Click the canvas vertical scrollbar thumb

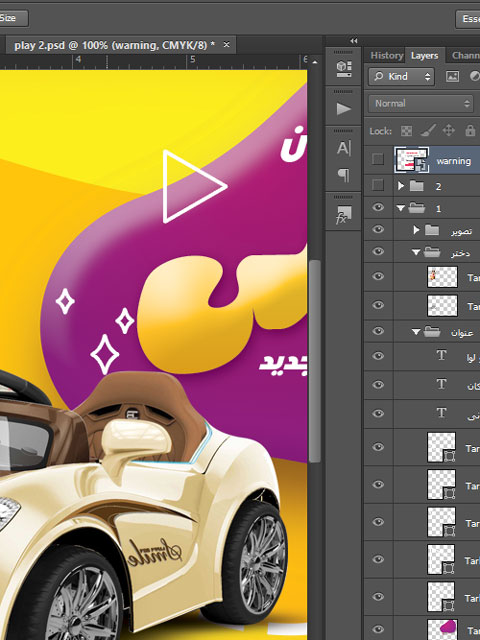pyautogui.click(x=314, y=361)
